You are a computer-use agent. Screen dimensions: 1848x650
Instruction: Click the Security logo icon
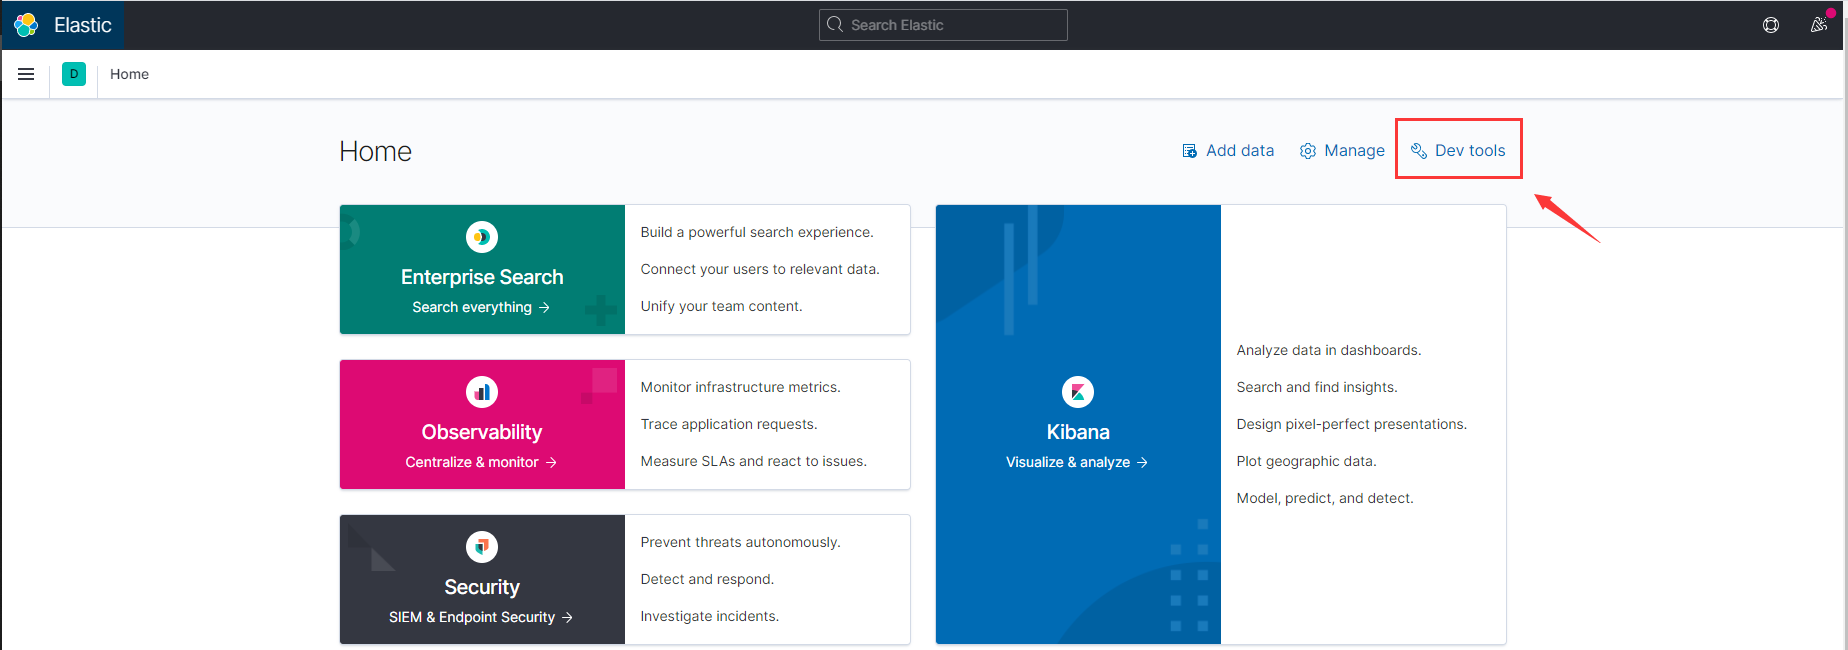click(482, 547)
